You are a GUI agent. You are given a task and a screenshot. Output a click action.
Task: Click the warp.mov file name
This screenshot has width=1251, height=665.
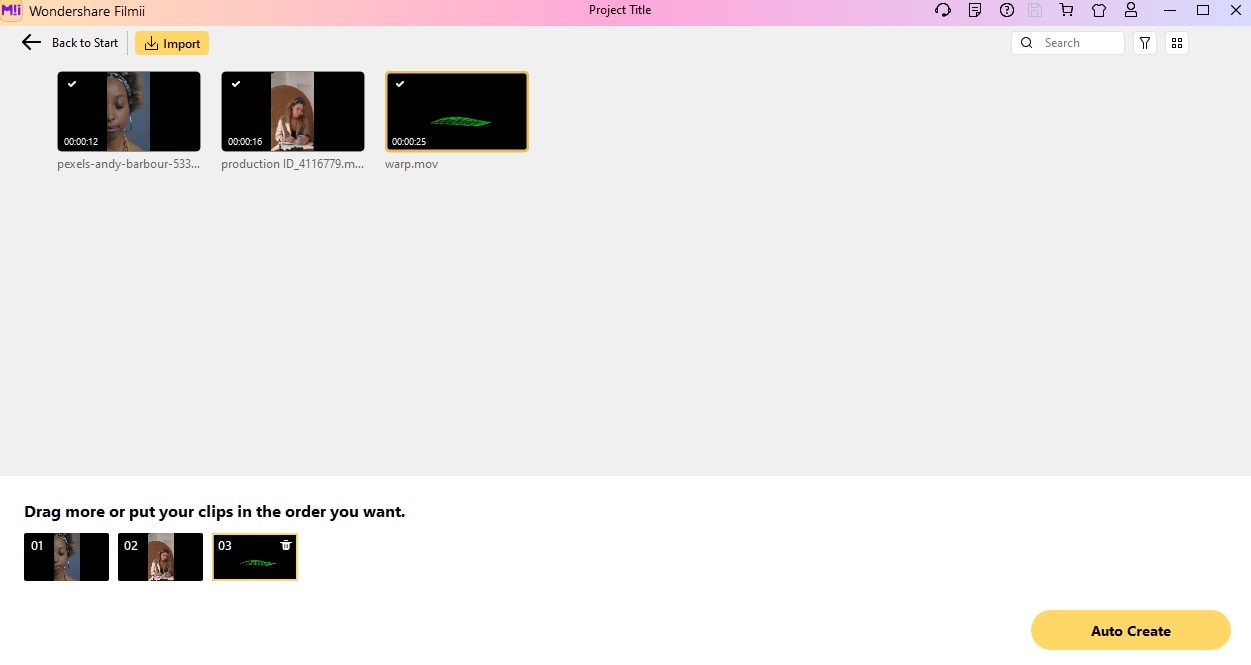[411, 164]
